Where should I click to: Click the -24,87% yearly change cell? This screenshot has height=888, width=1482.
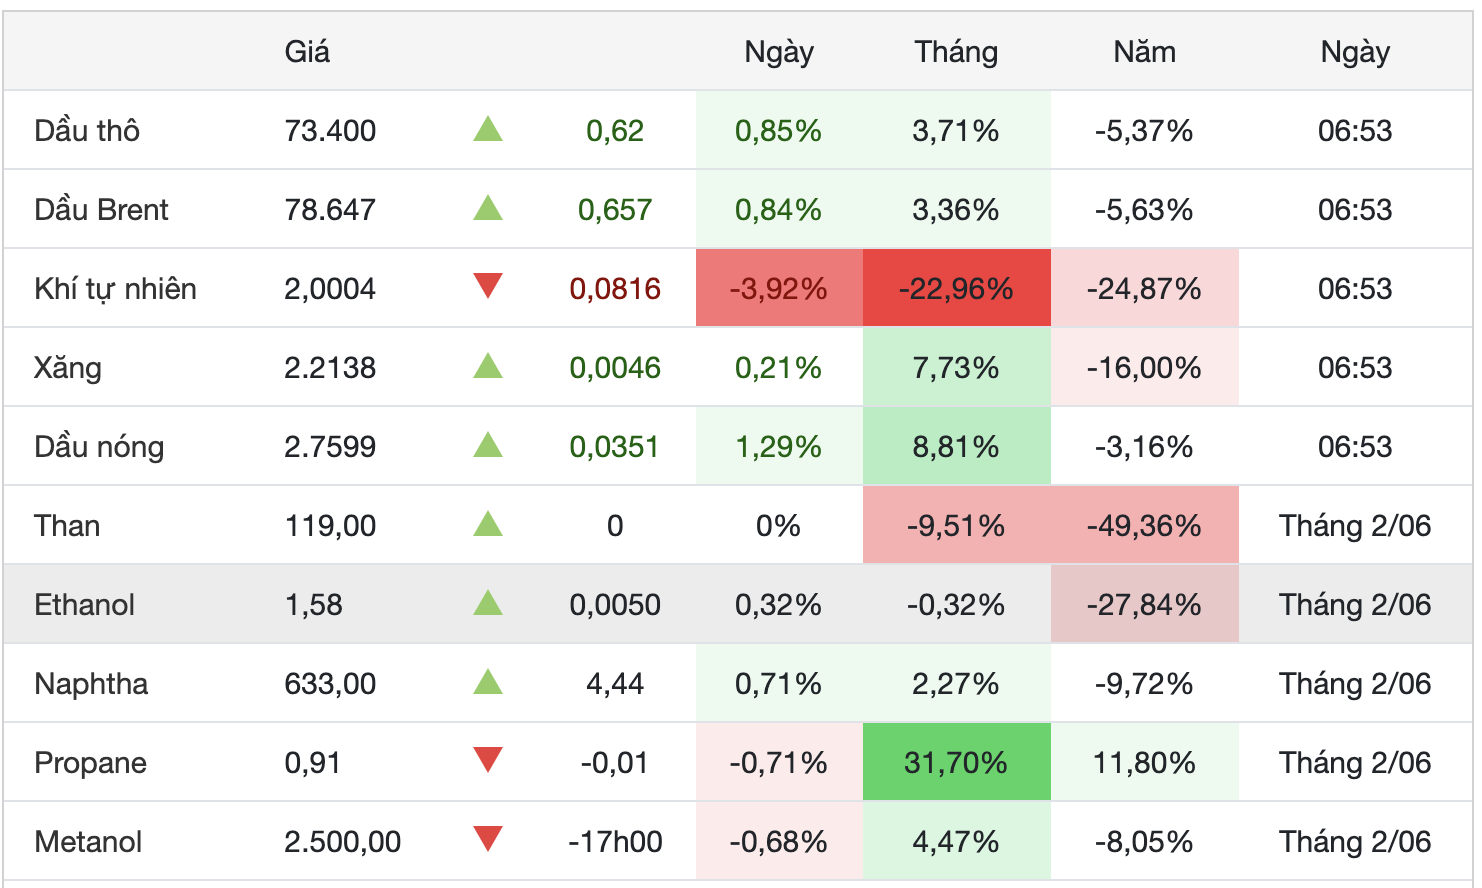point(1144,289)
